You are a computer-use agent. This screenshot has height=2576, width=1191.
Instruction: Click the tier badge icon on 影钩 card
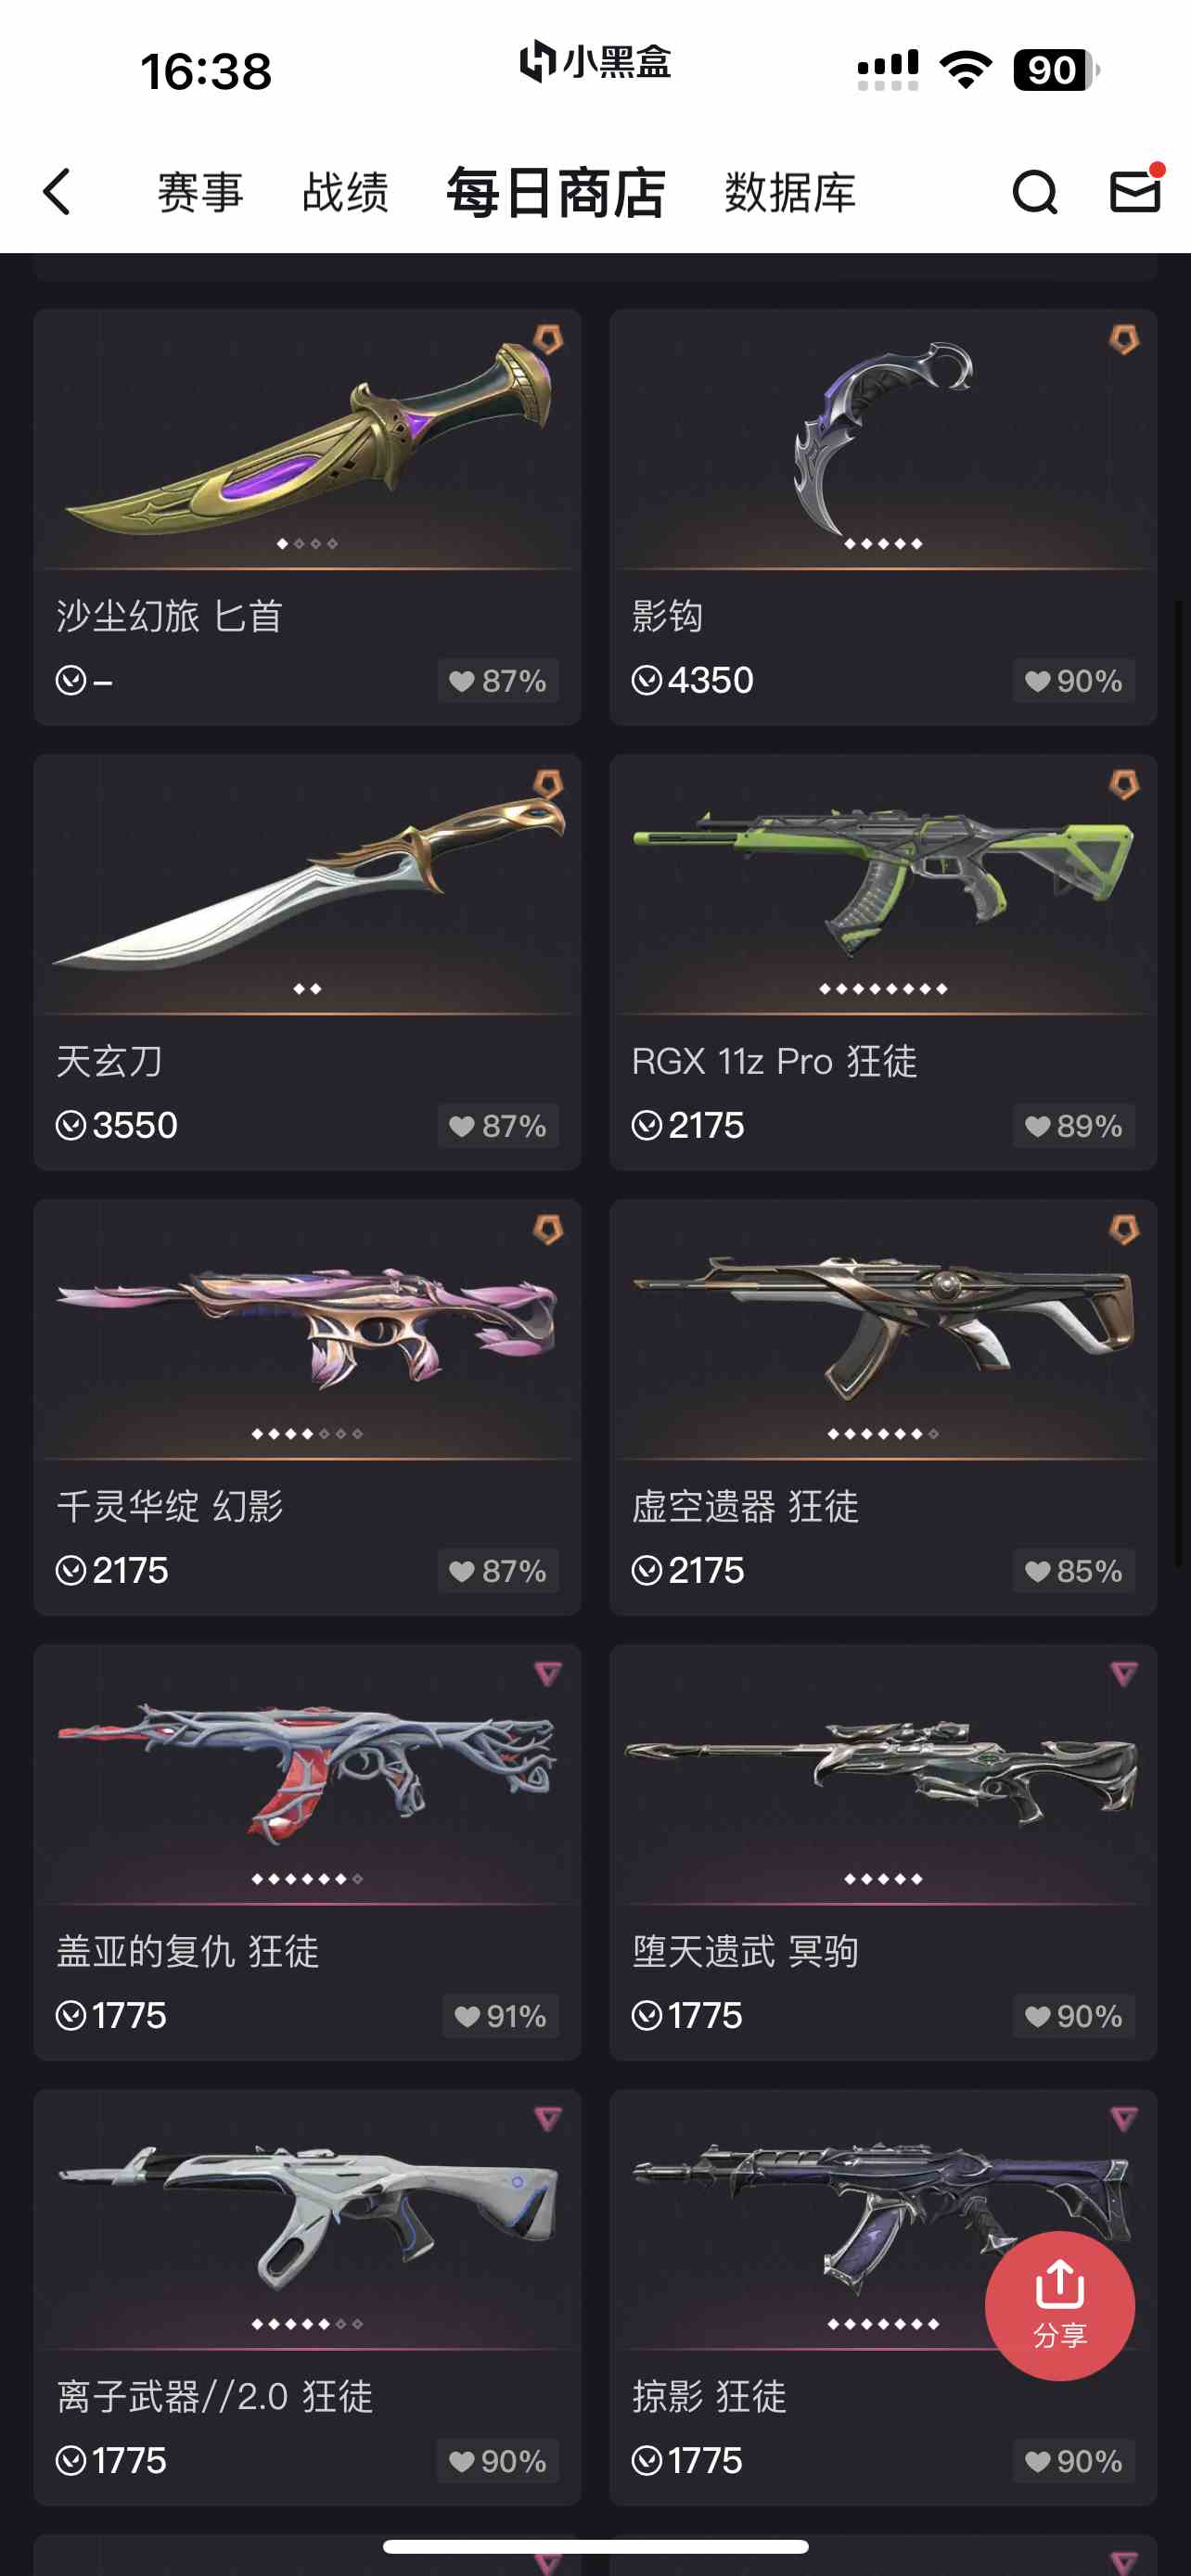coord(1123,340)
